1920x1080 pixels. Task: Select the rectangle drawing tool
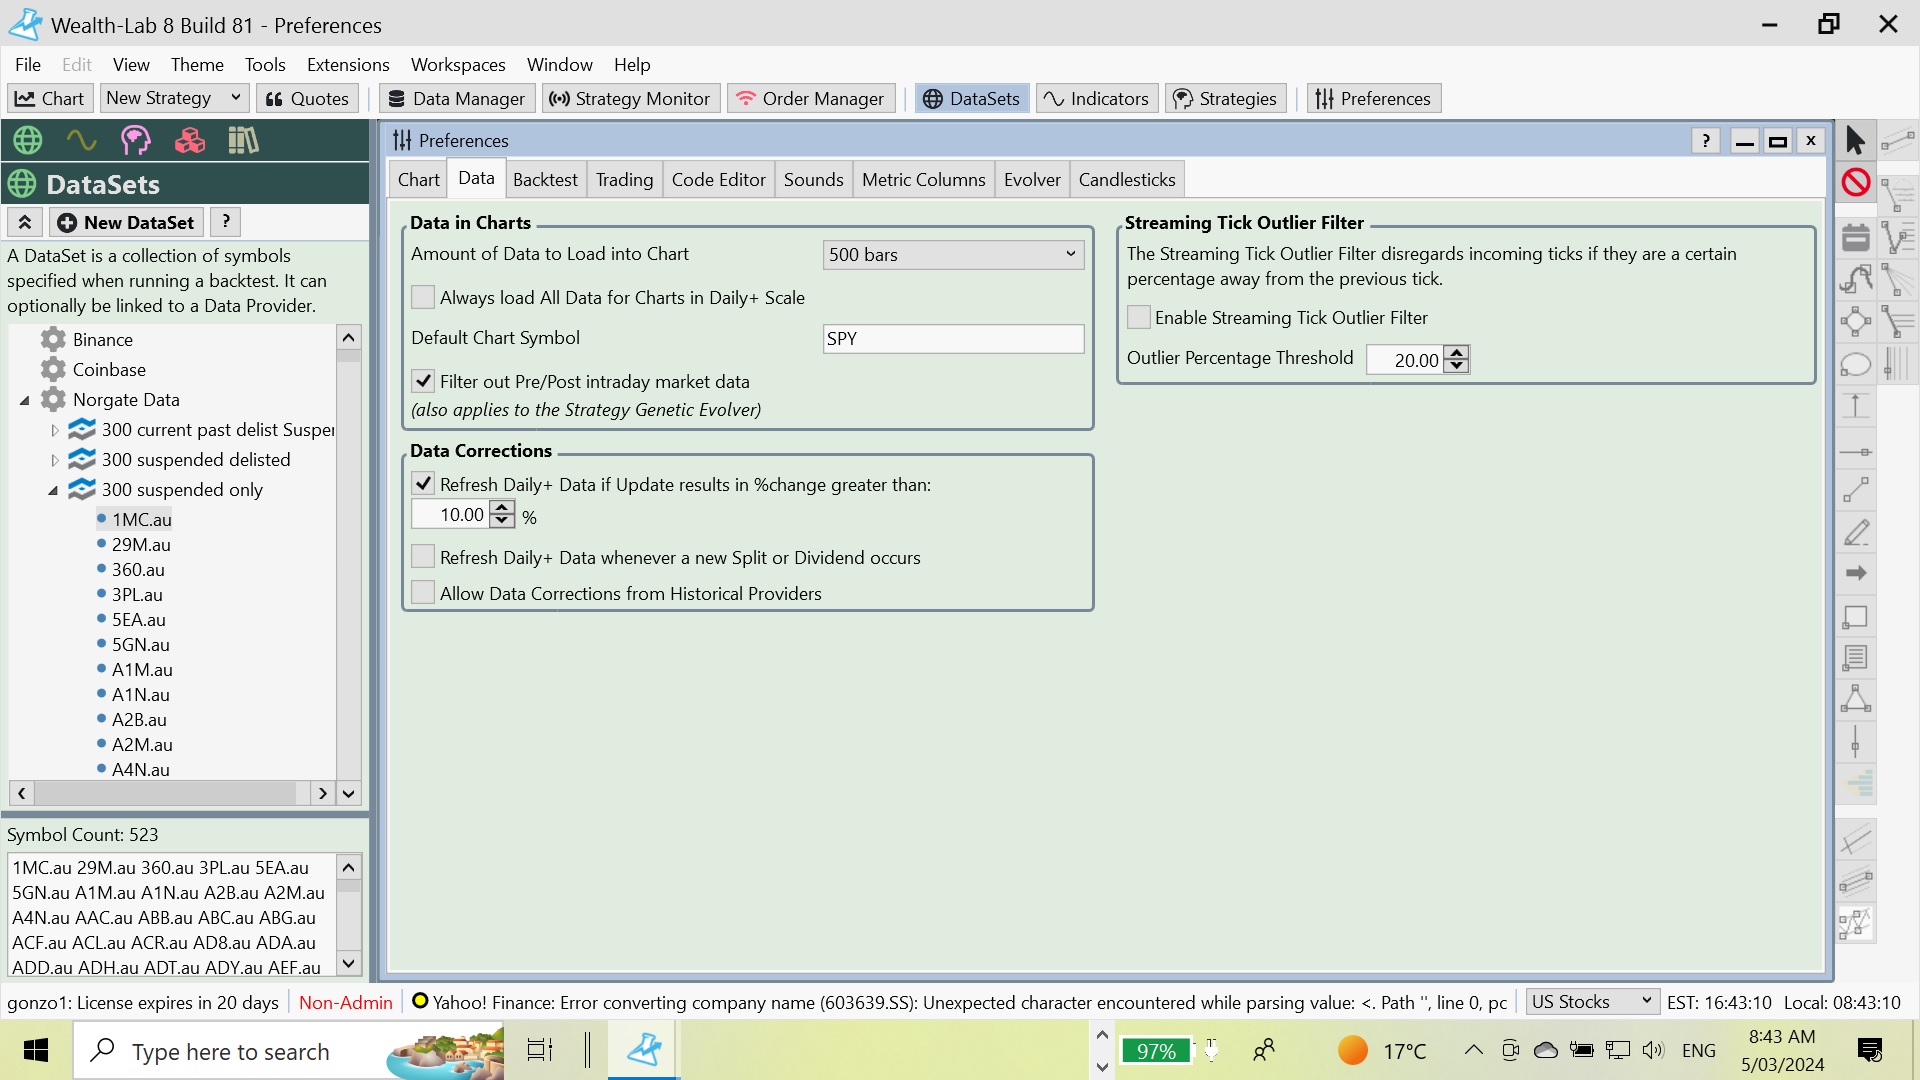[1855, 616]
